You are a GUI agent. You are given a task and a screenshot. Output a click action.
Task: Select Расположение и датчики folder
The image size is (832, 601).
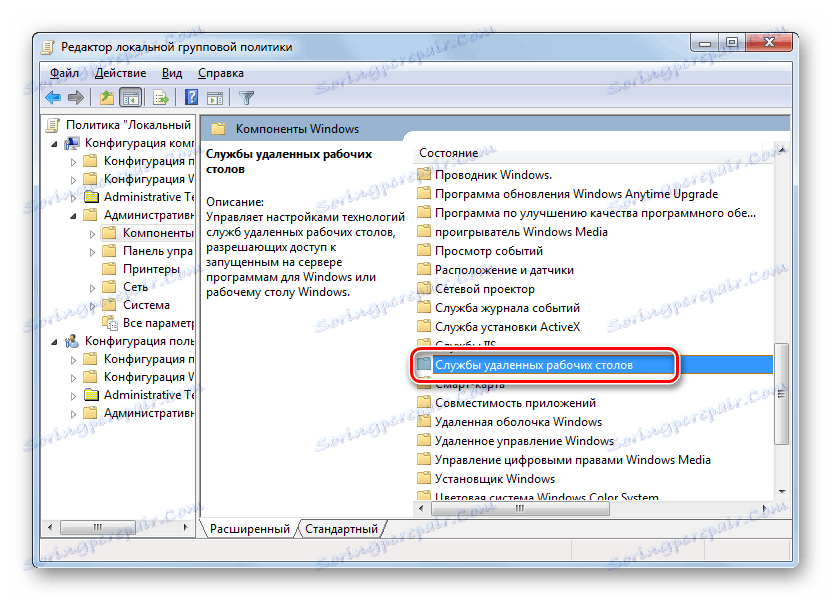504,269
